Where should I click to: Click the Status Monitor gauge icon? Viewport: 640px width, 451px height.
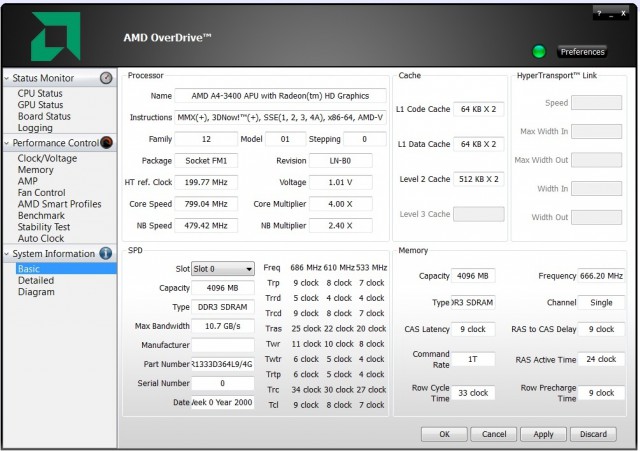click(106, 78)
